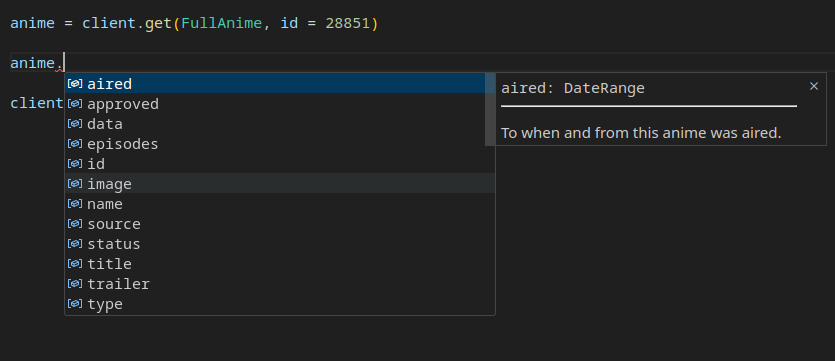Choose the episodes suggestion text
Screen dimensions: 835x361
122,144
